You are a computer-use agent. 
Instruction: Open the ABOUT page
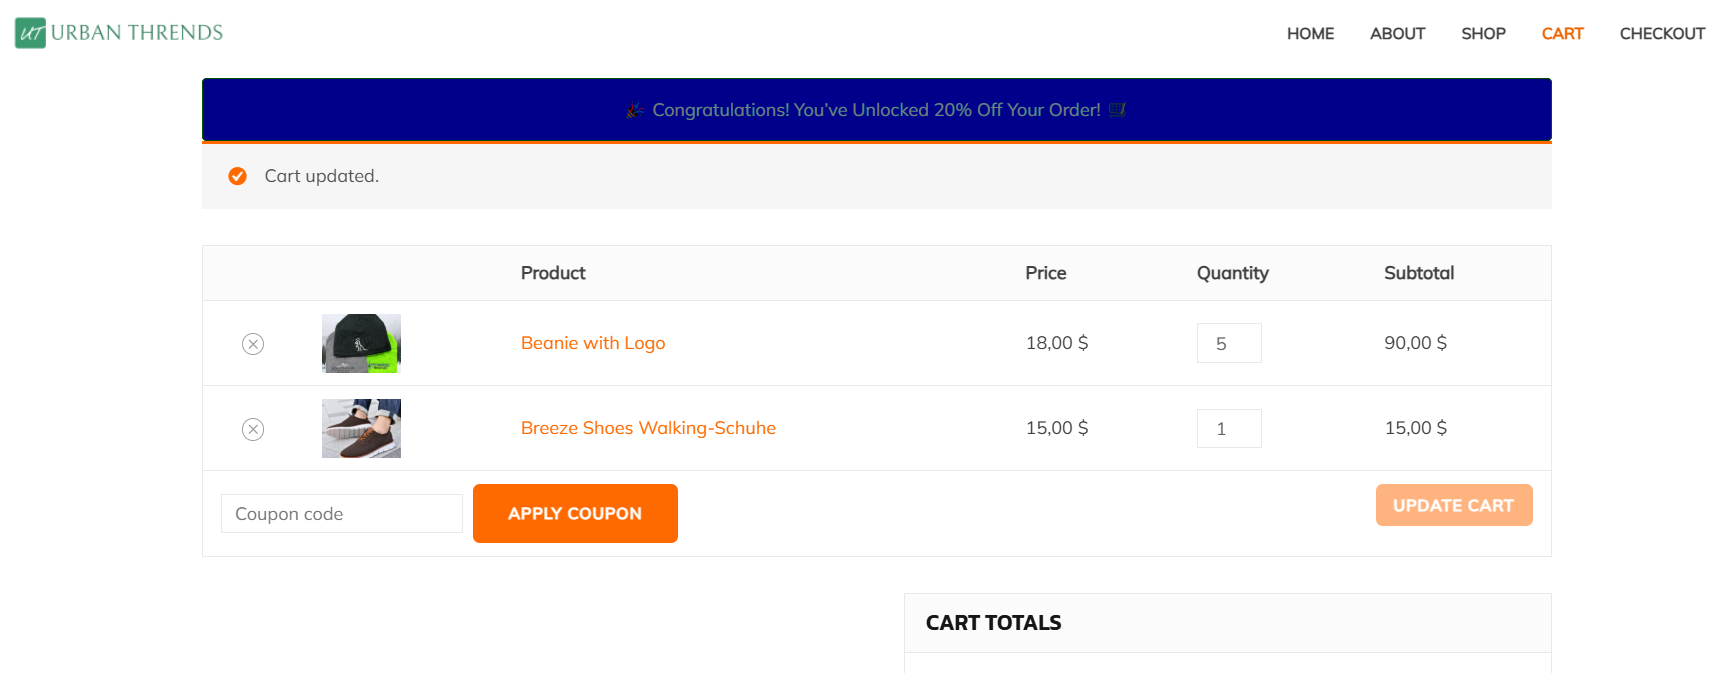1397,33
